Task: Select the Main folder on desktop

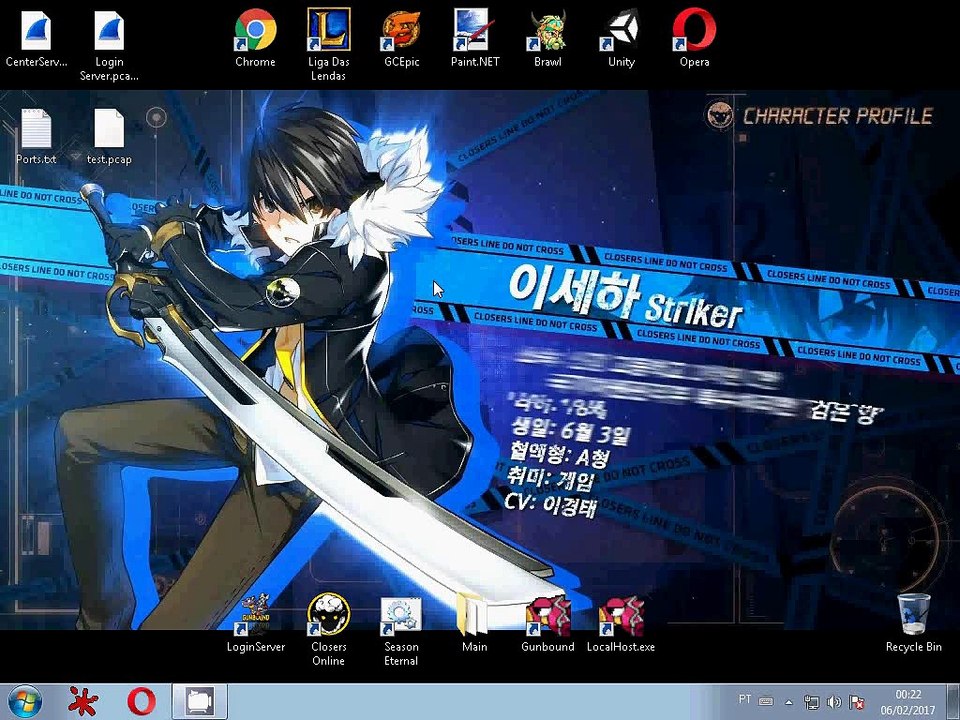Action: pyautogui.click(x=474, y=623)
